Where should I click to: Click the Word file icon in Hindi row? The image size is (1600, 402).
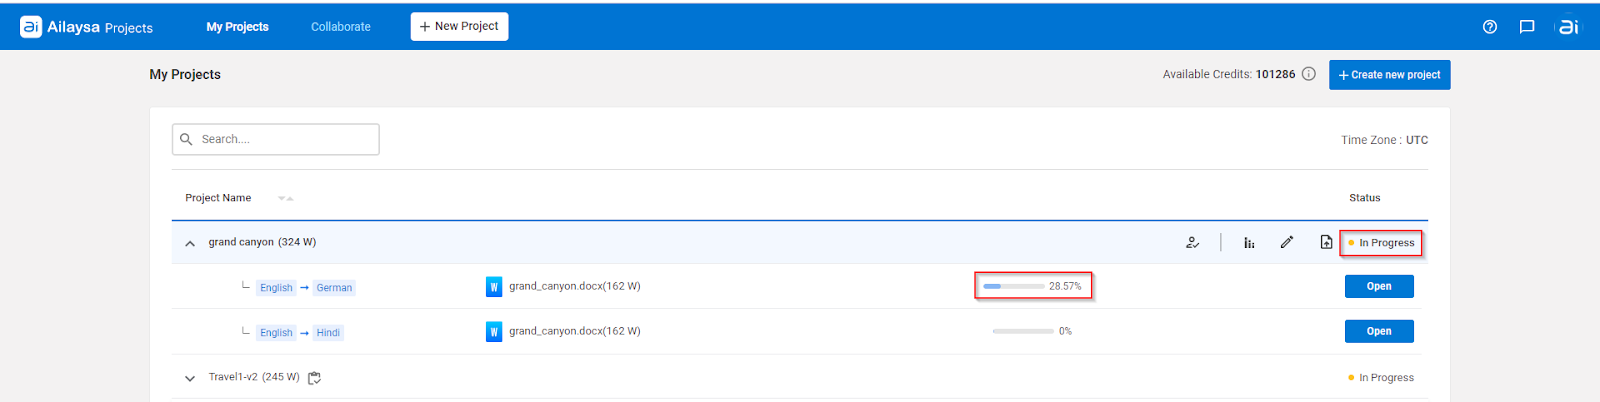tap(494, 332)
